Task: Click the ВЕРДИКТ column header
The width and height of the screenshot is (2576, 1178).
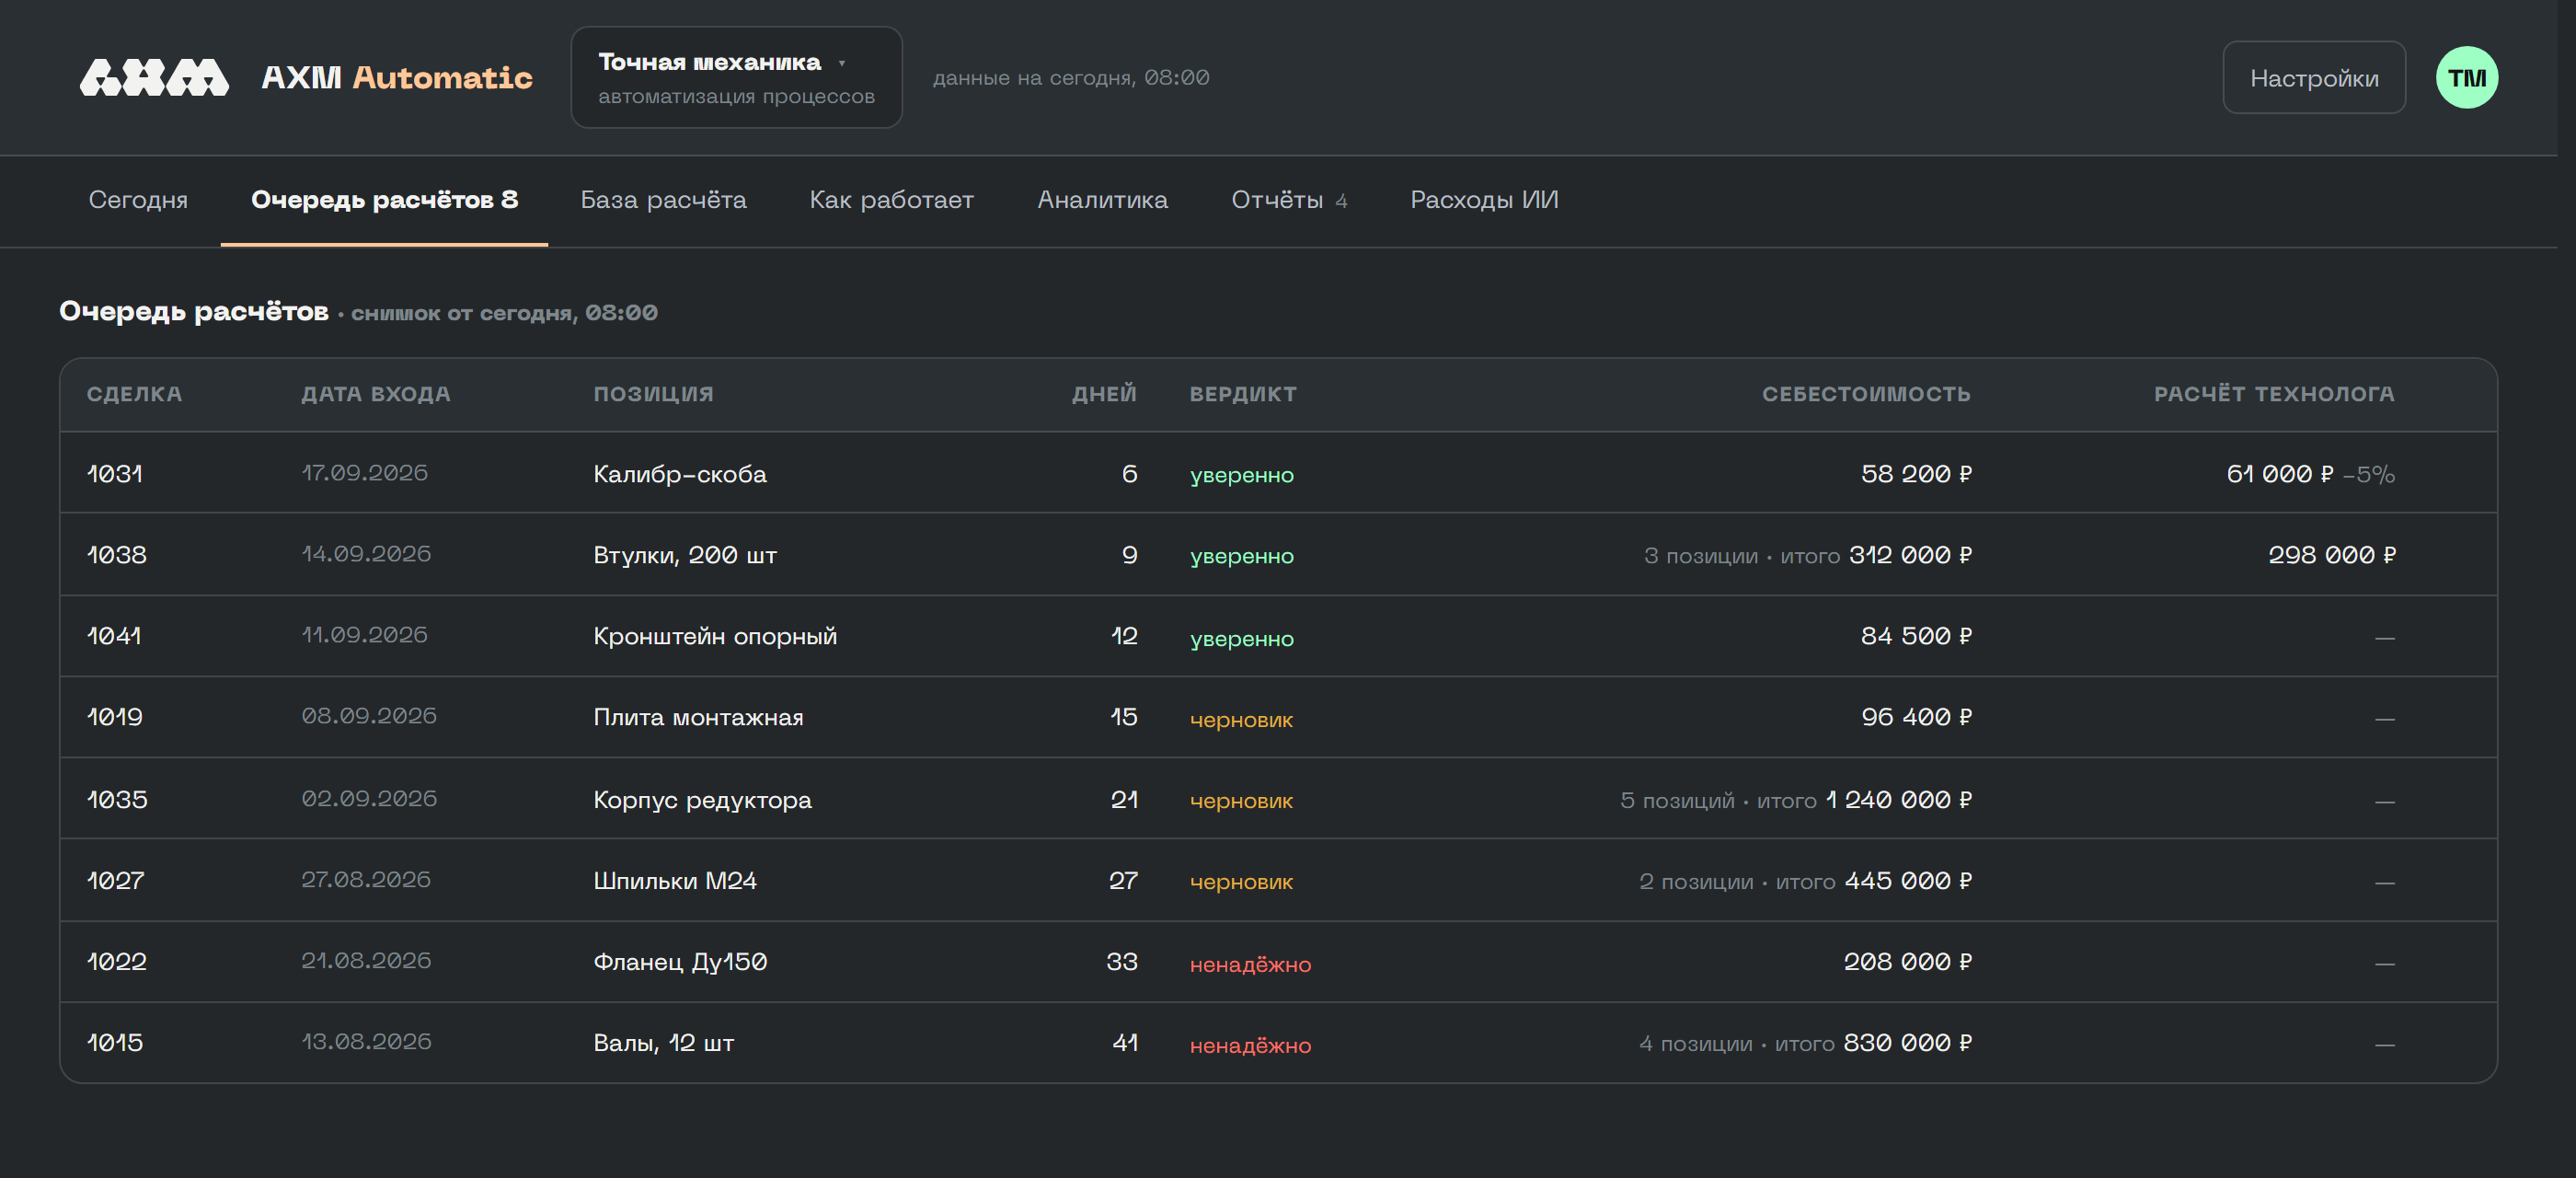Action: tap(1243, 394)
